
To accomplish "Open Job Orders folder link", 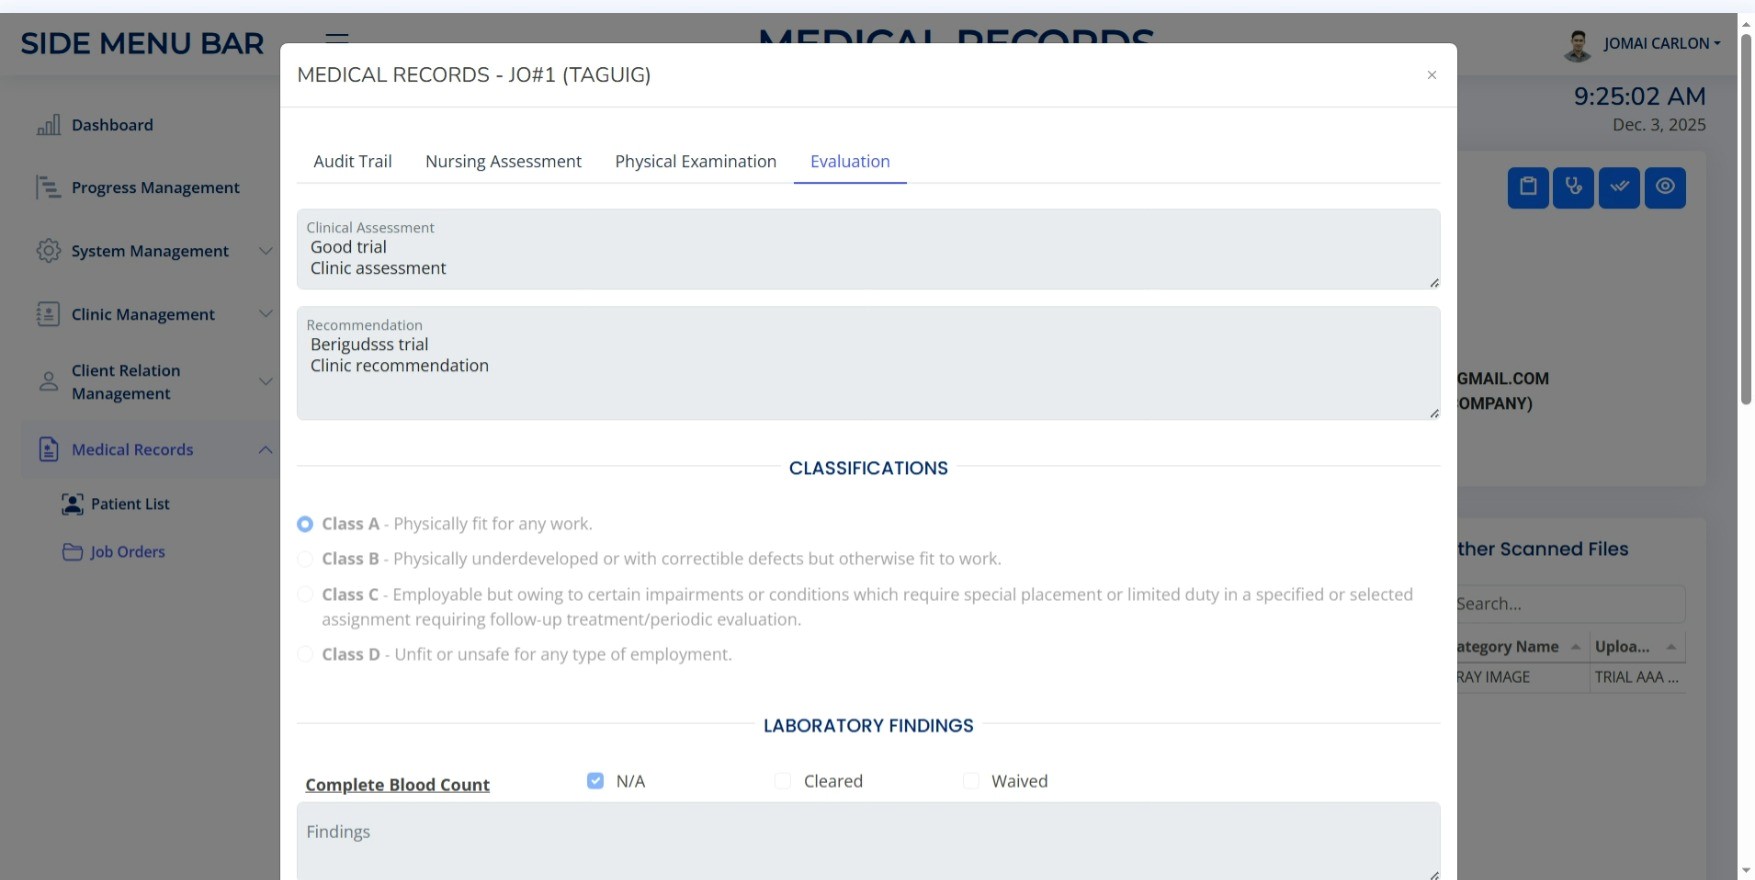I will tap(127, 552).
